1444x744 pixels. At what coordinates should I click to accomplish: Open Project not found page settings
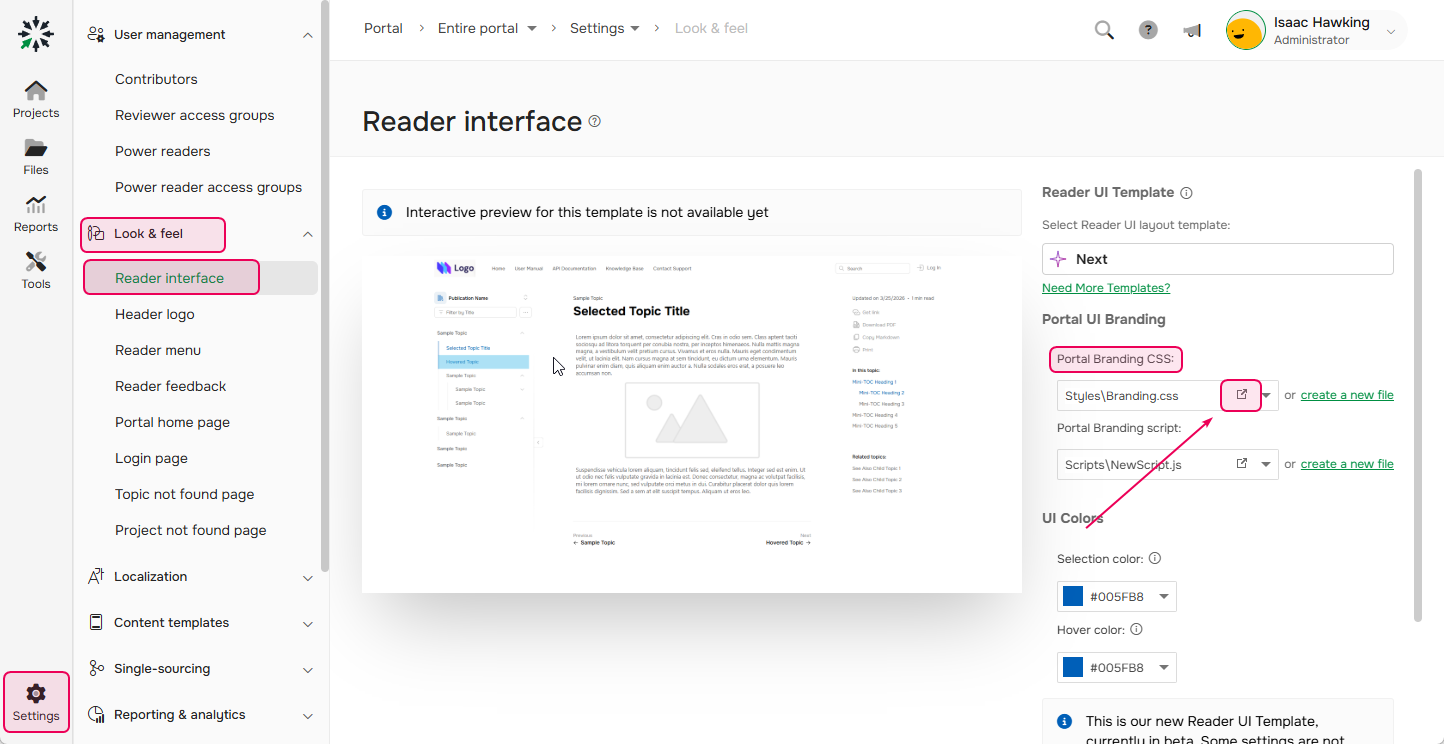(x=191, y=530)
